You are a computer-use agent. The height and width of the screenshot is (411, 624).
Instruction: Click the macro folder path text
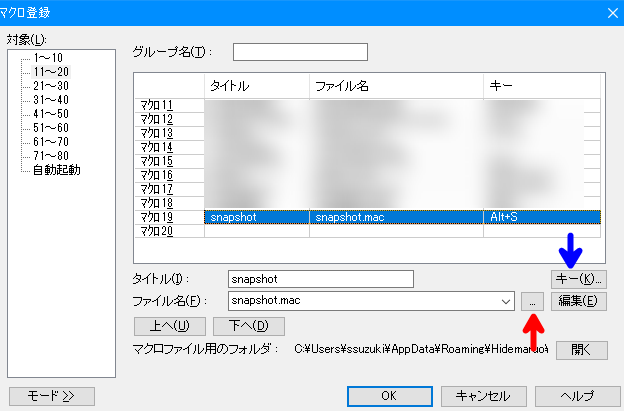[x=421, y=349]
